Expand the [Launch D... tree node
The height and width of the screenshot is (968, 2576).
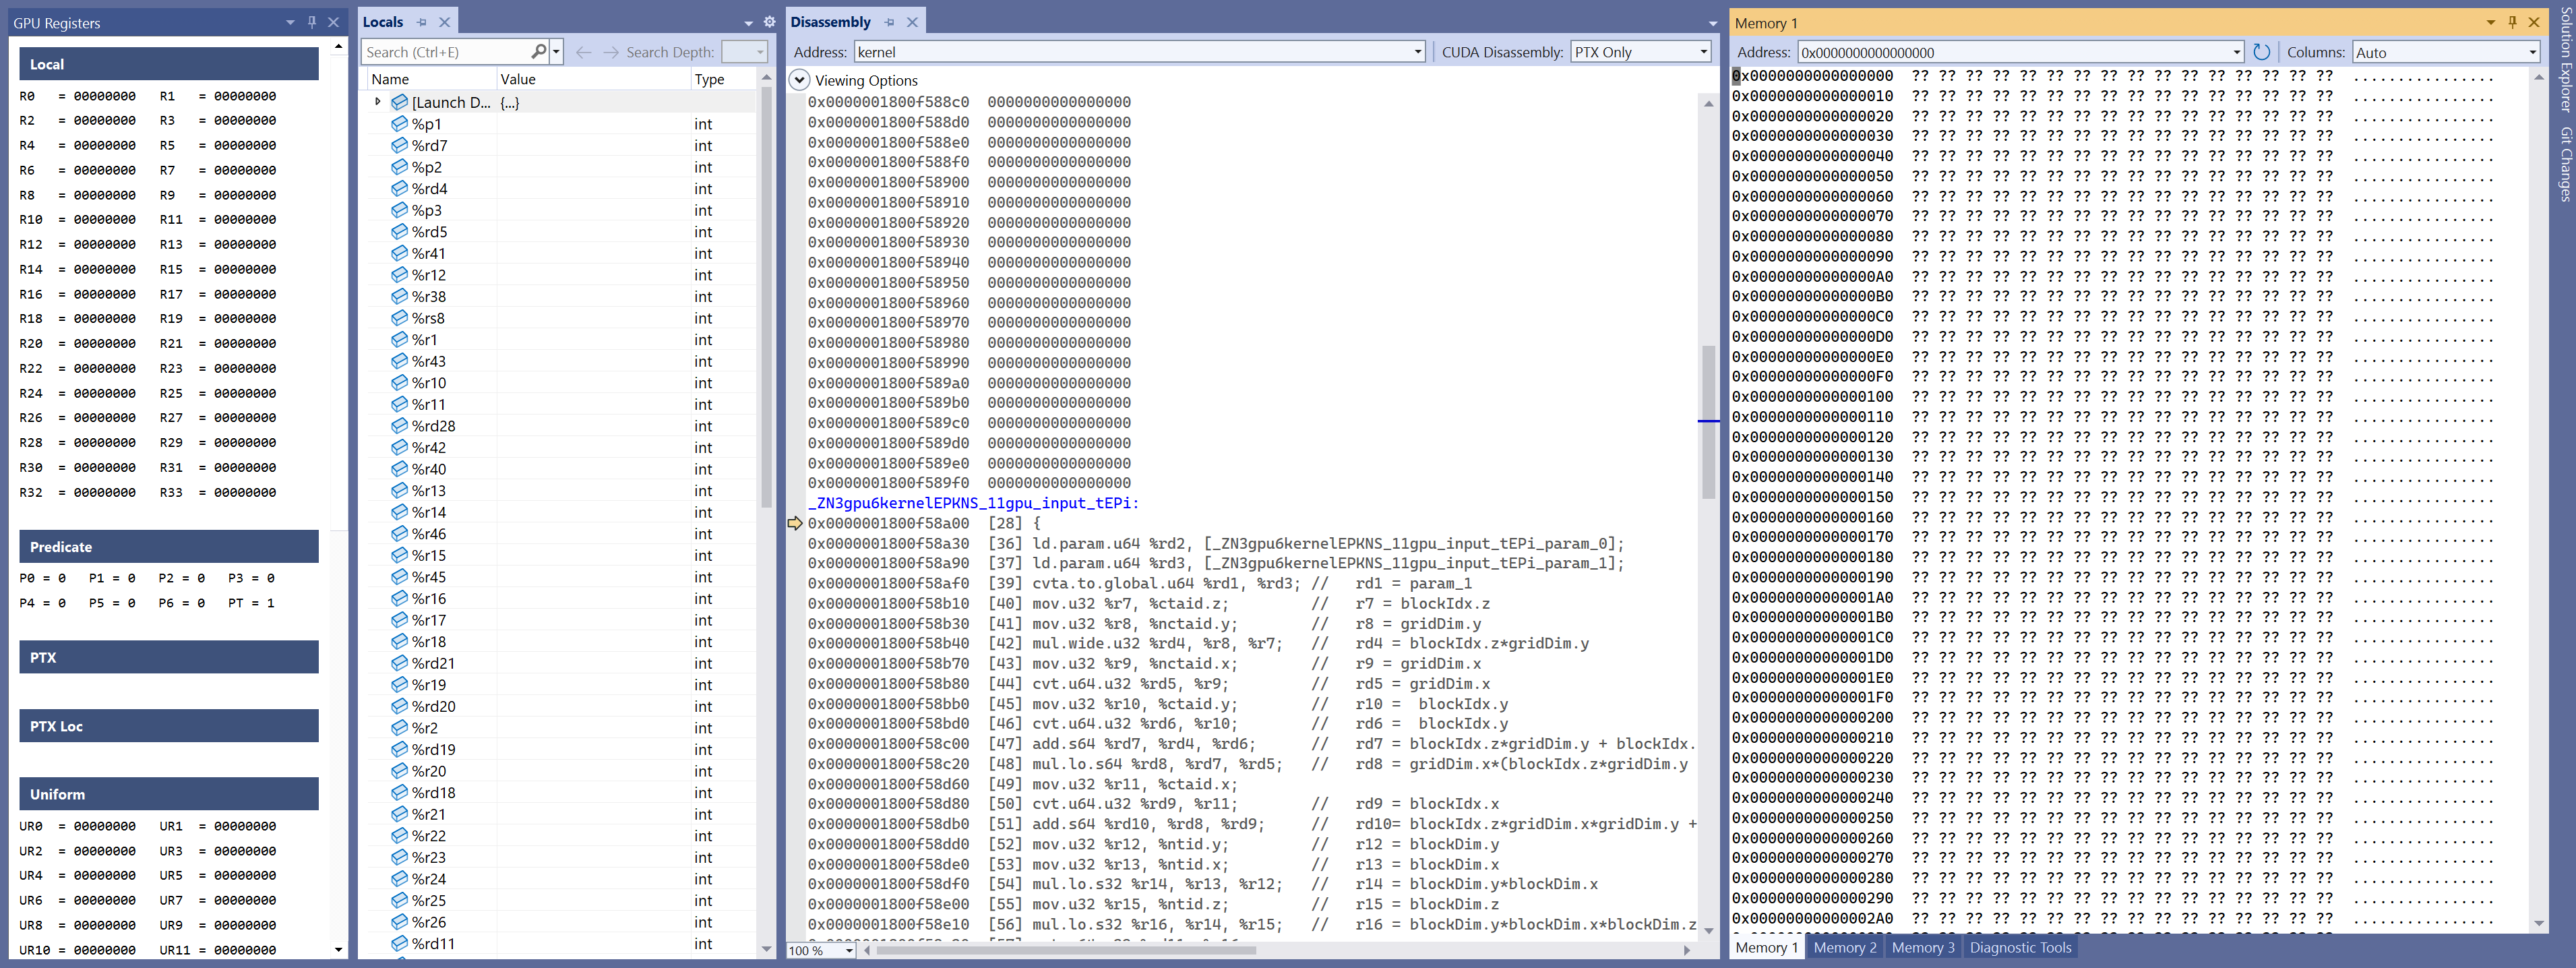(x=377, y=101)
